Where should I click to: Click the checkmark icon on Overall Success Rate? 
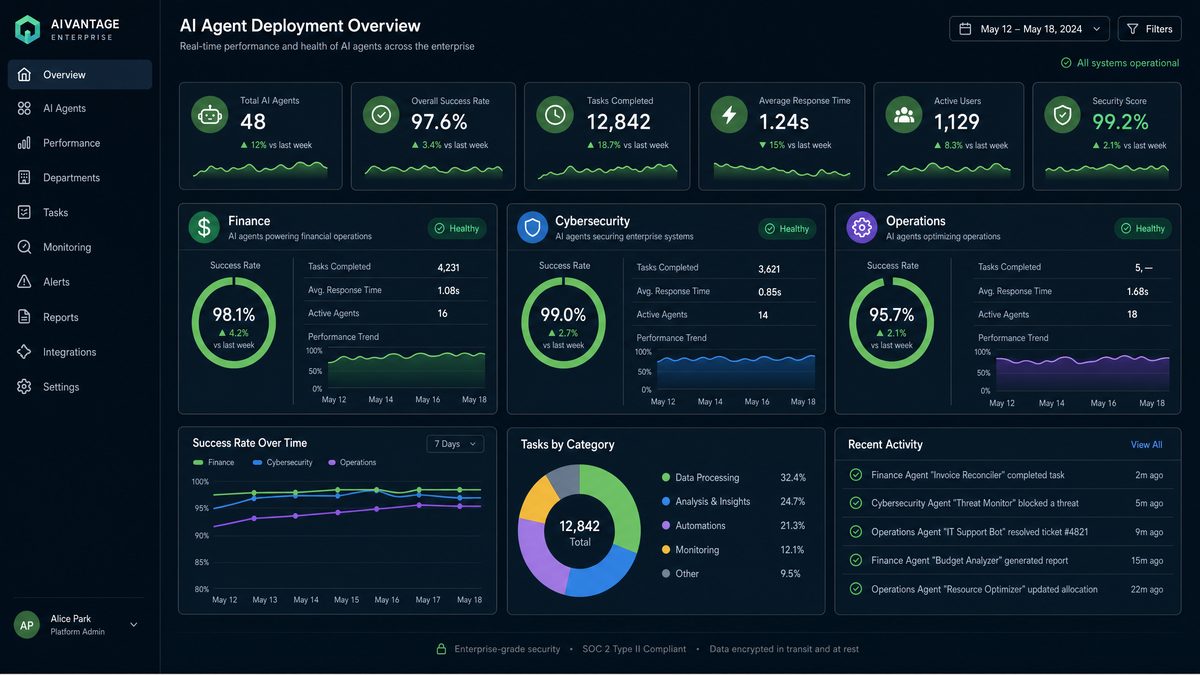pos(381,115)
